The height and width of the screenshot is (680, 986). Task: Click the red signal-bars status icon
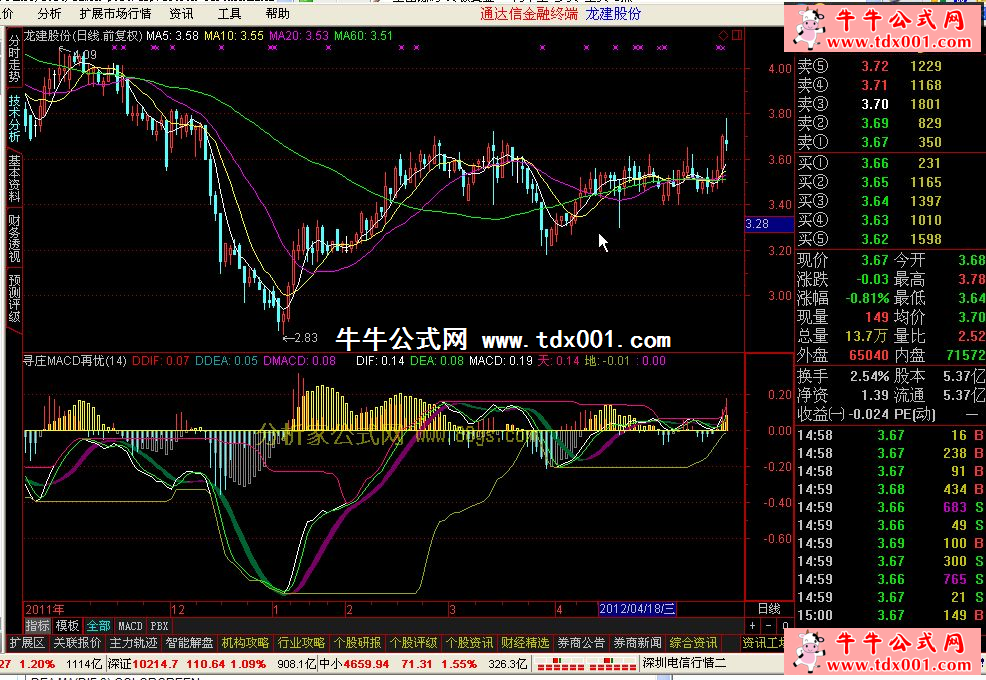point(586,664)
